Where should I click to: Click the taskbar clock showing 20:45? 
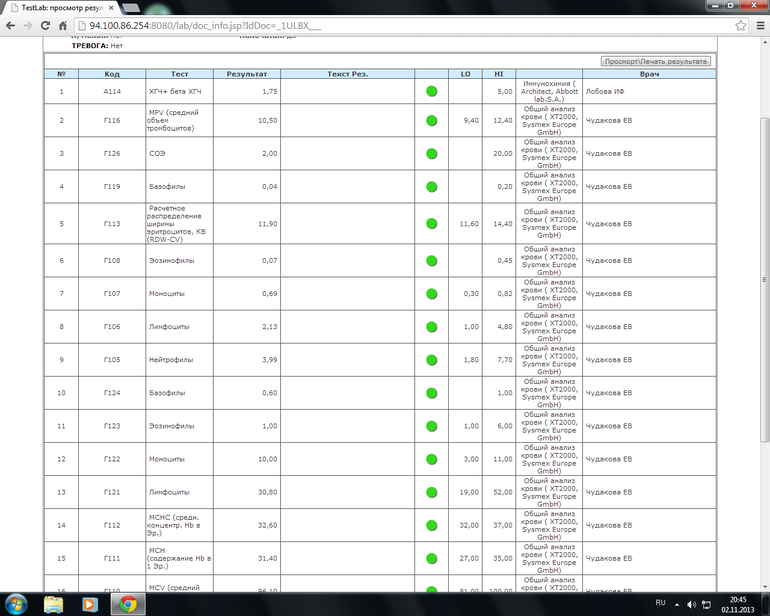[738, 604]
